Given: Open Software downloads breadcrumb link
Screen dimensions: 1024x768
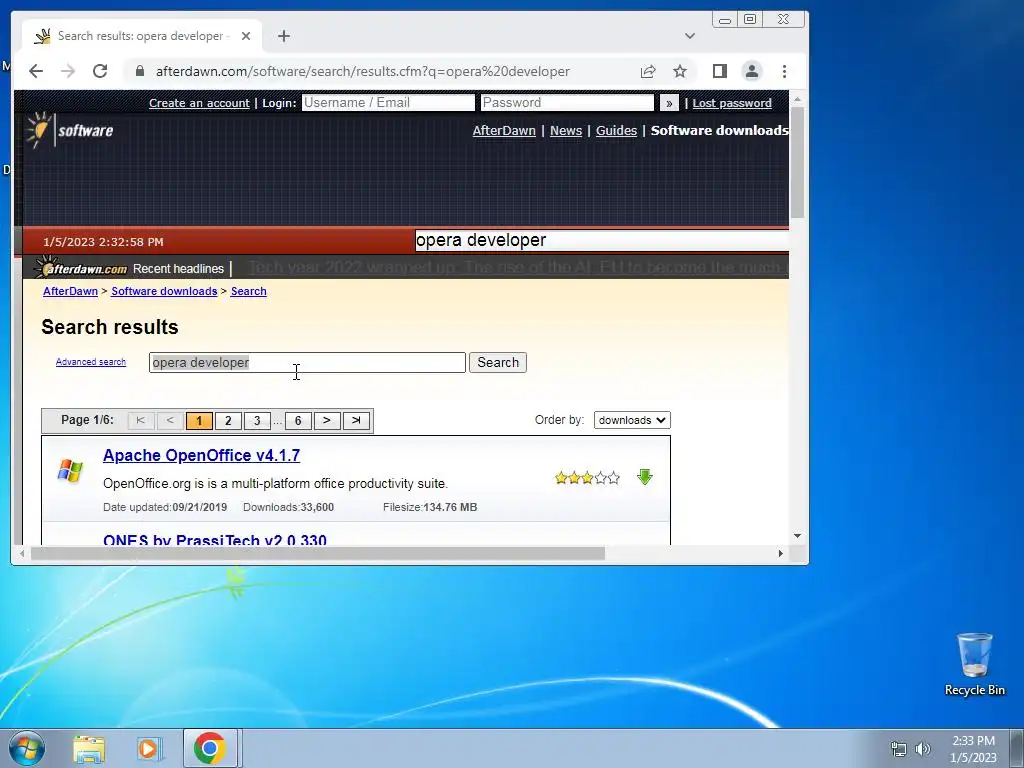Looking at the screenshot, I should point(164,291).
